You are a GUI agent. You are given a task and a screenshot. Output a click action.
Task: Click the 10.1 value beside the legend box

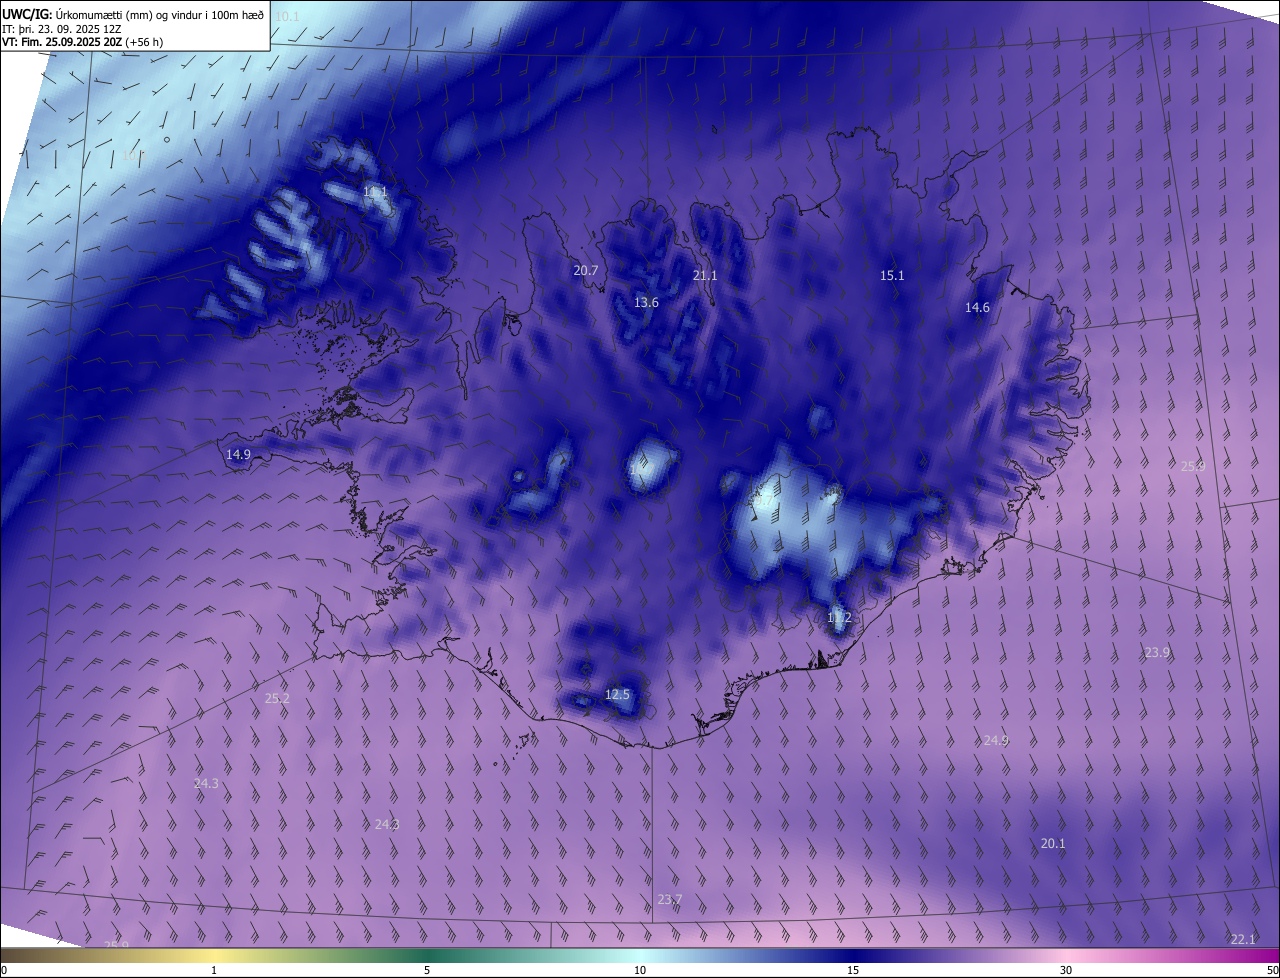click(x=287, y=17)
